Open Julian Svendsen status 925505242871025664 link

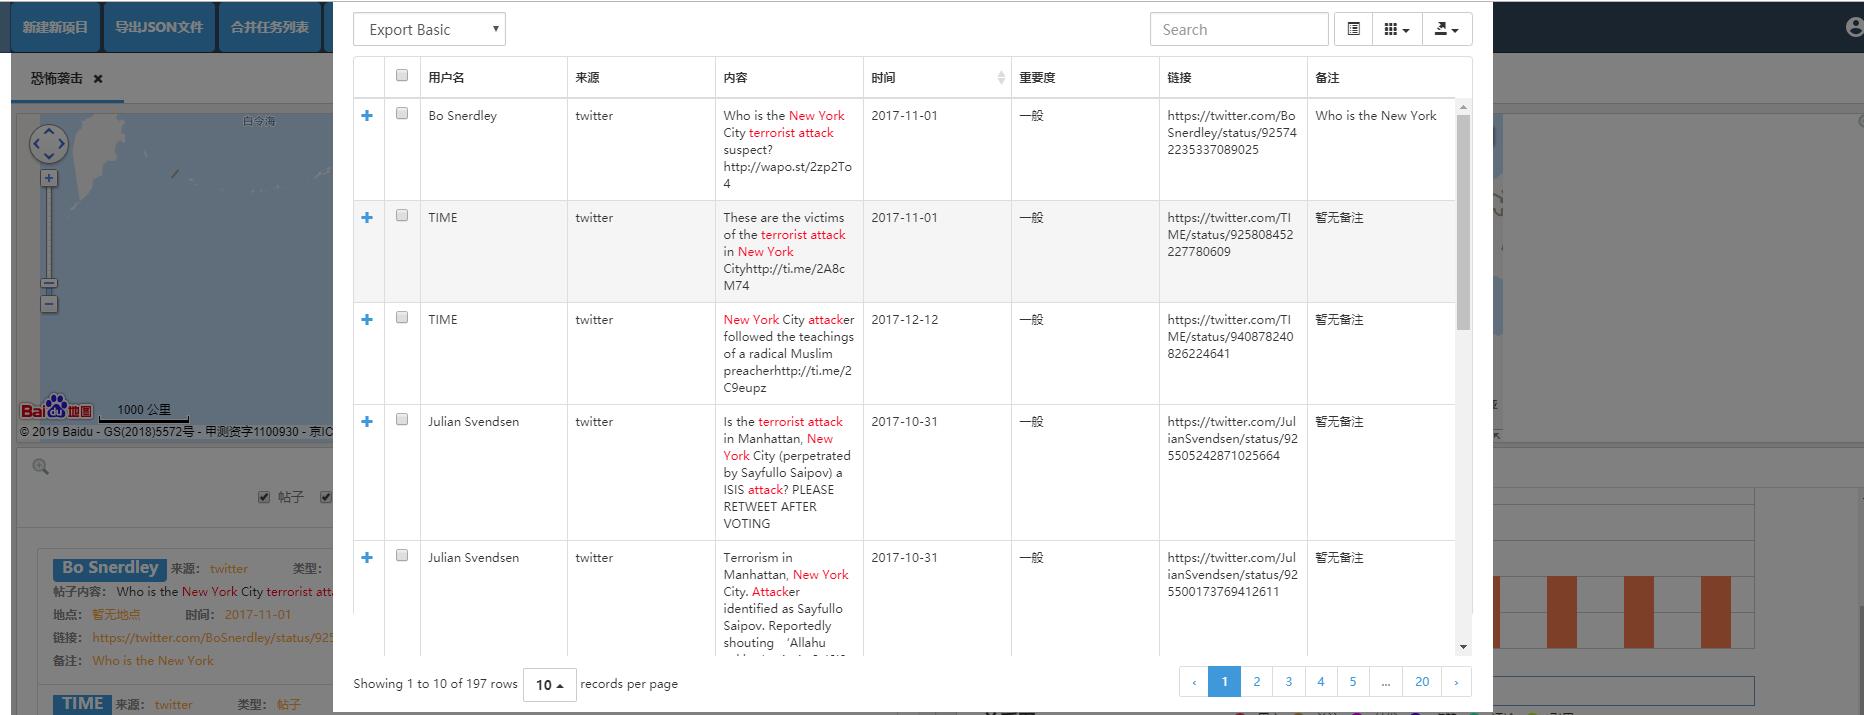click(1232, 439)
